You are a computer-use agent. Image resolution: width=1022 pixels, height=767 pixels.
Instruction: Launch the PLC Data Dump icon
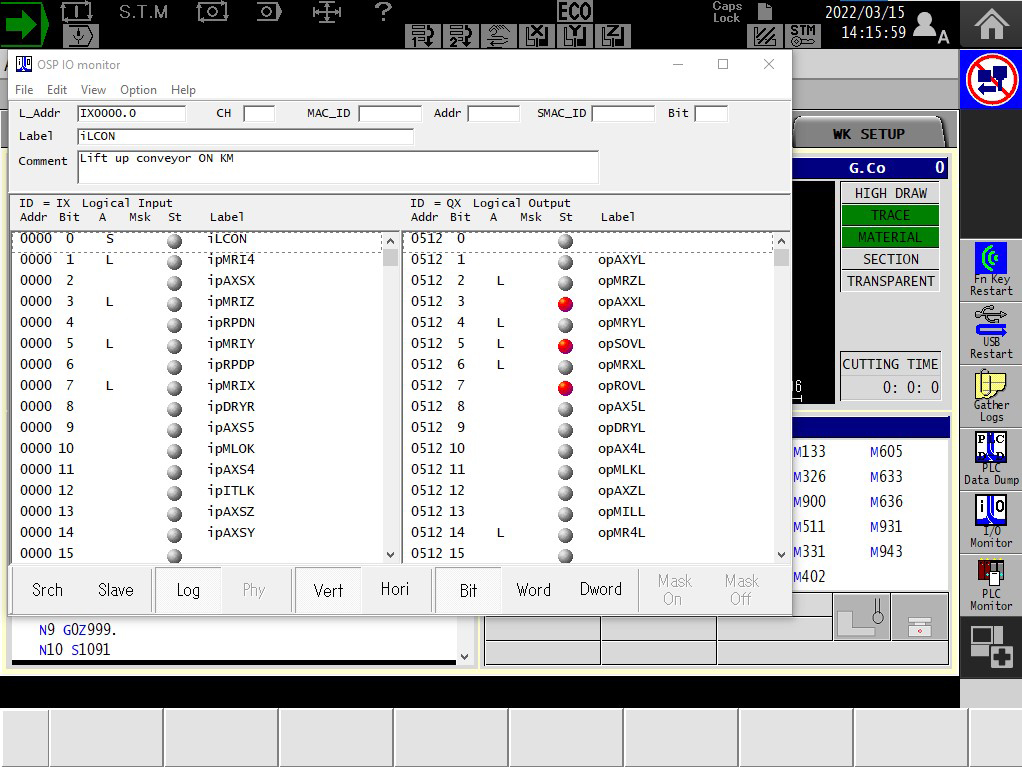point(991,458)
